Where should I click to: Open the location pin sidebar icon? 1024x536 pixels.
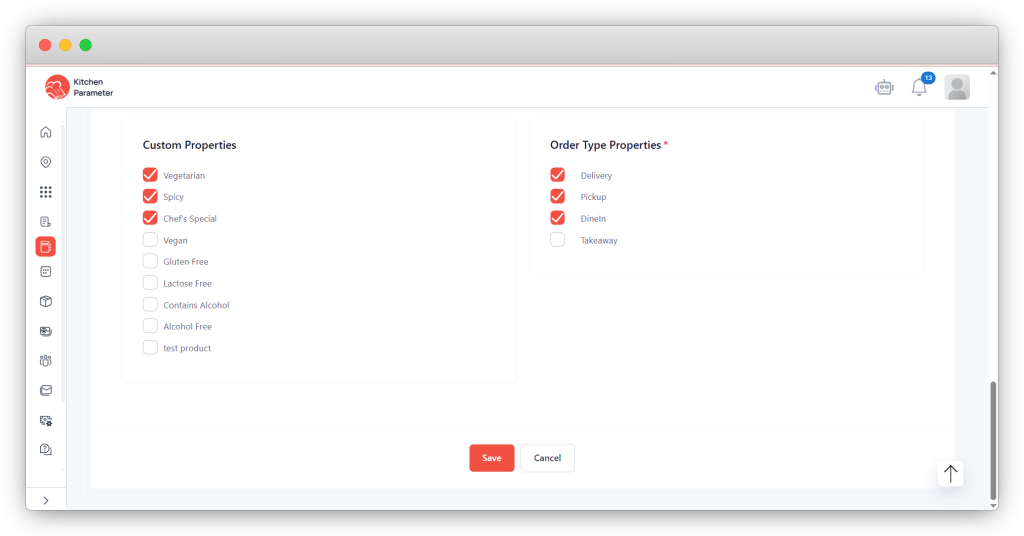pyautogui.click(x=45, y=162)
